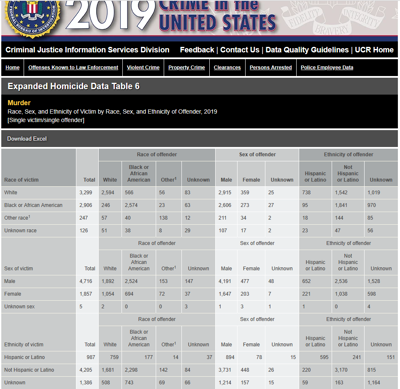Viewport: 400px width, 389px height.
Task: Open Offenses Known to Law Enforcement tab
Action: (x=73, y=68)
